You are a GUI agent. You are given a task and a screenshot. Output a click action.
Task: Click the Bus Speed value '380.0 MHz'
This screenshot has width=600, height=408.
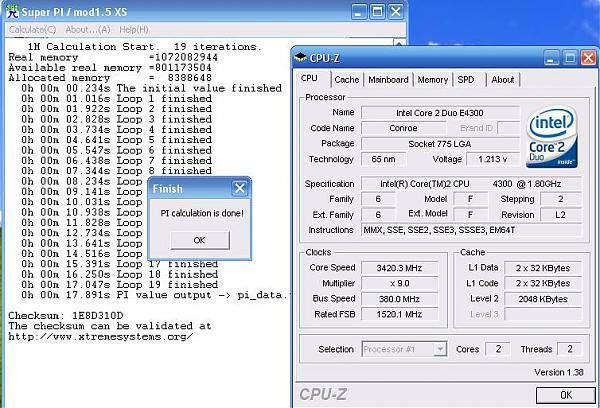[x=399, y=299]
